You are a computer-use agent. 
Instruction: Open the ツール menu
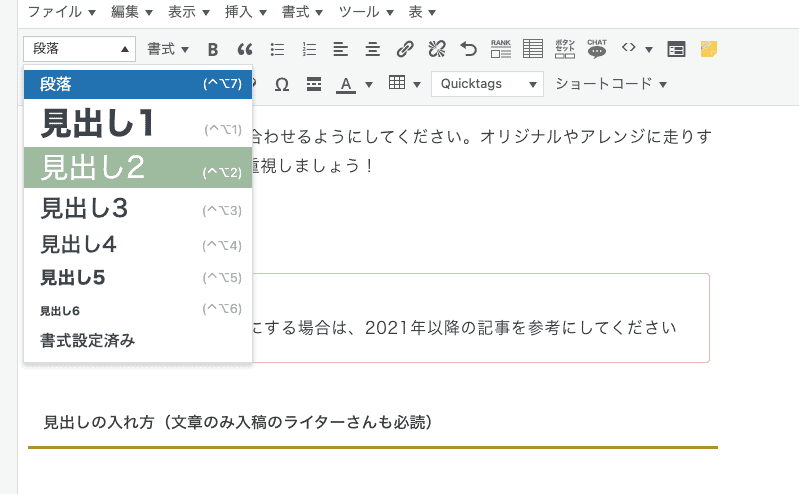[x=366, y=12]
